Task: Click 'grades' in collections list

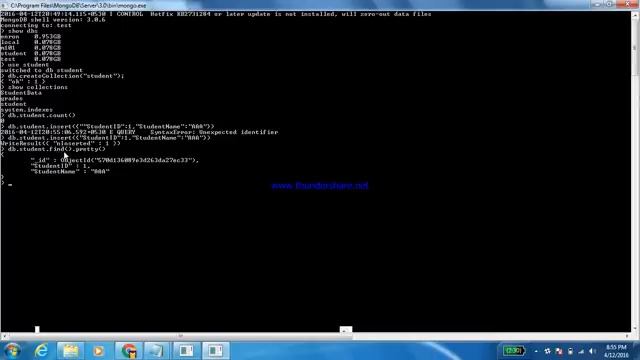Action: (12, 99)
